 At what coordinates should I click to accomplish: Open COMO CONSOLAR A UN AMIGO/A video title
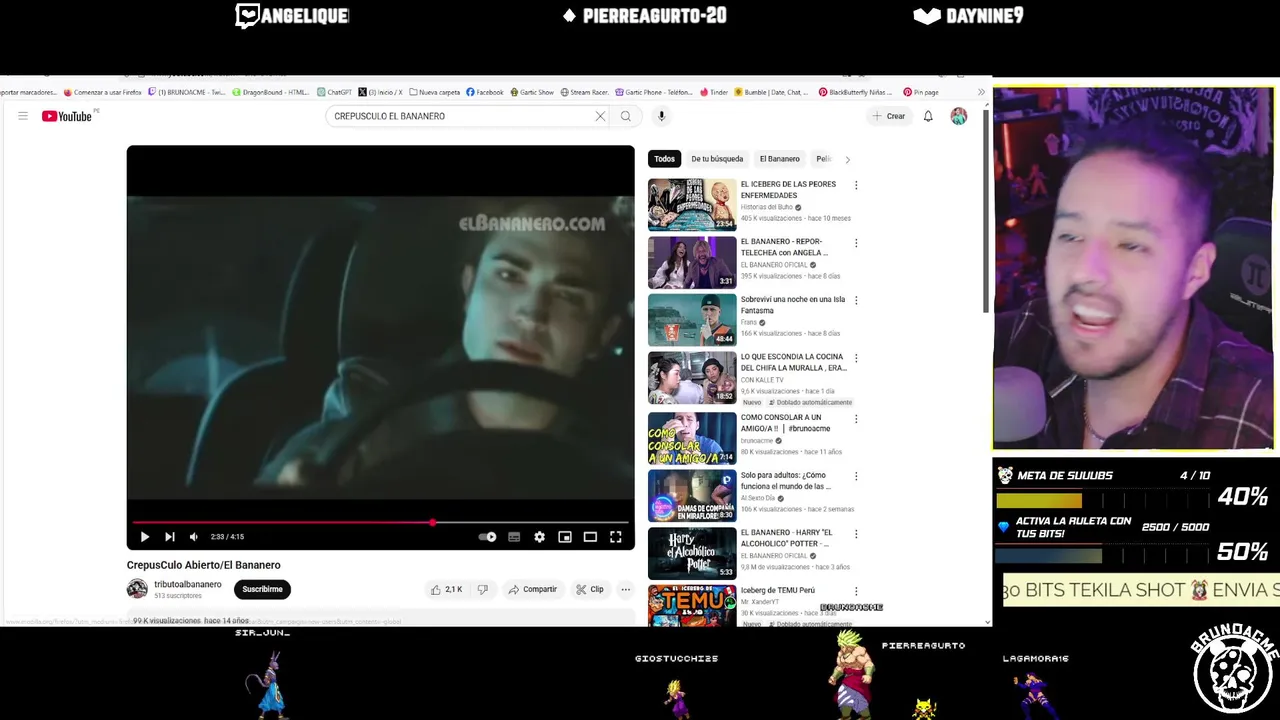[x=785, y=423]
